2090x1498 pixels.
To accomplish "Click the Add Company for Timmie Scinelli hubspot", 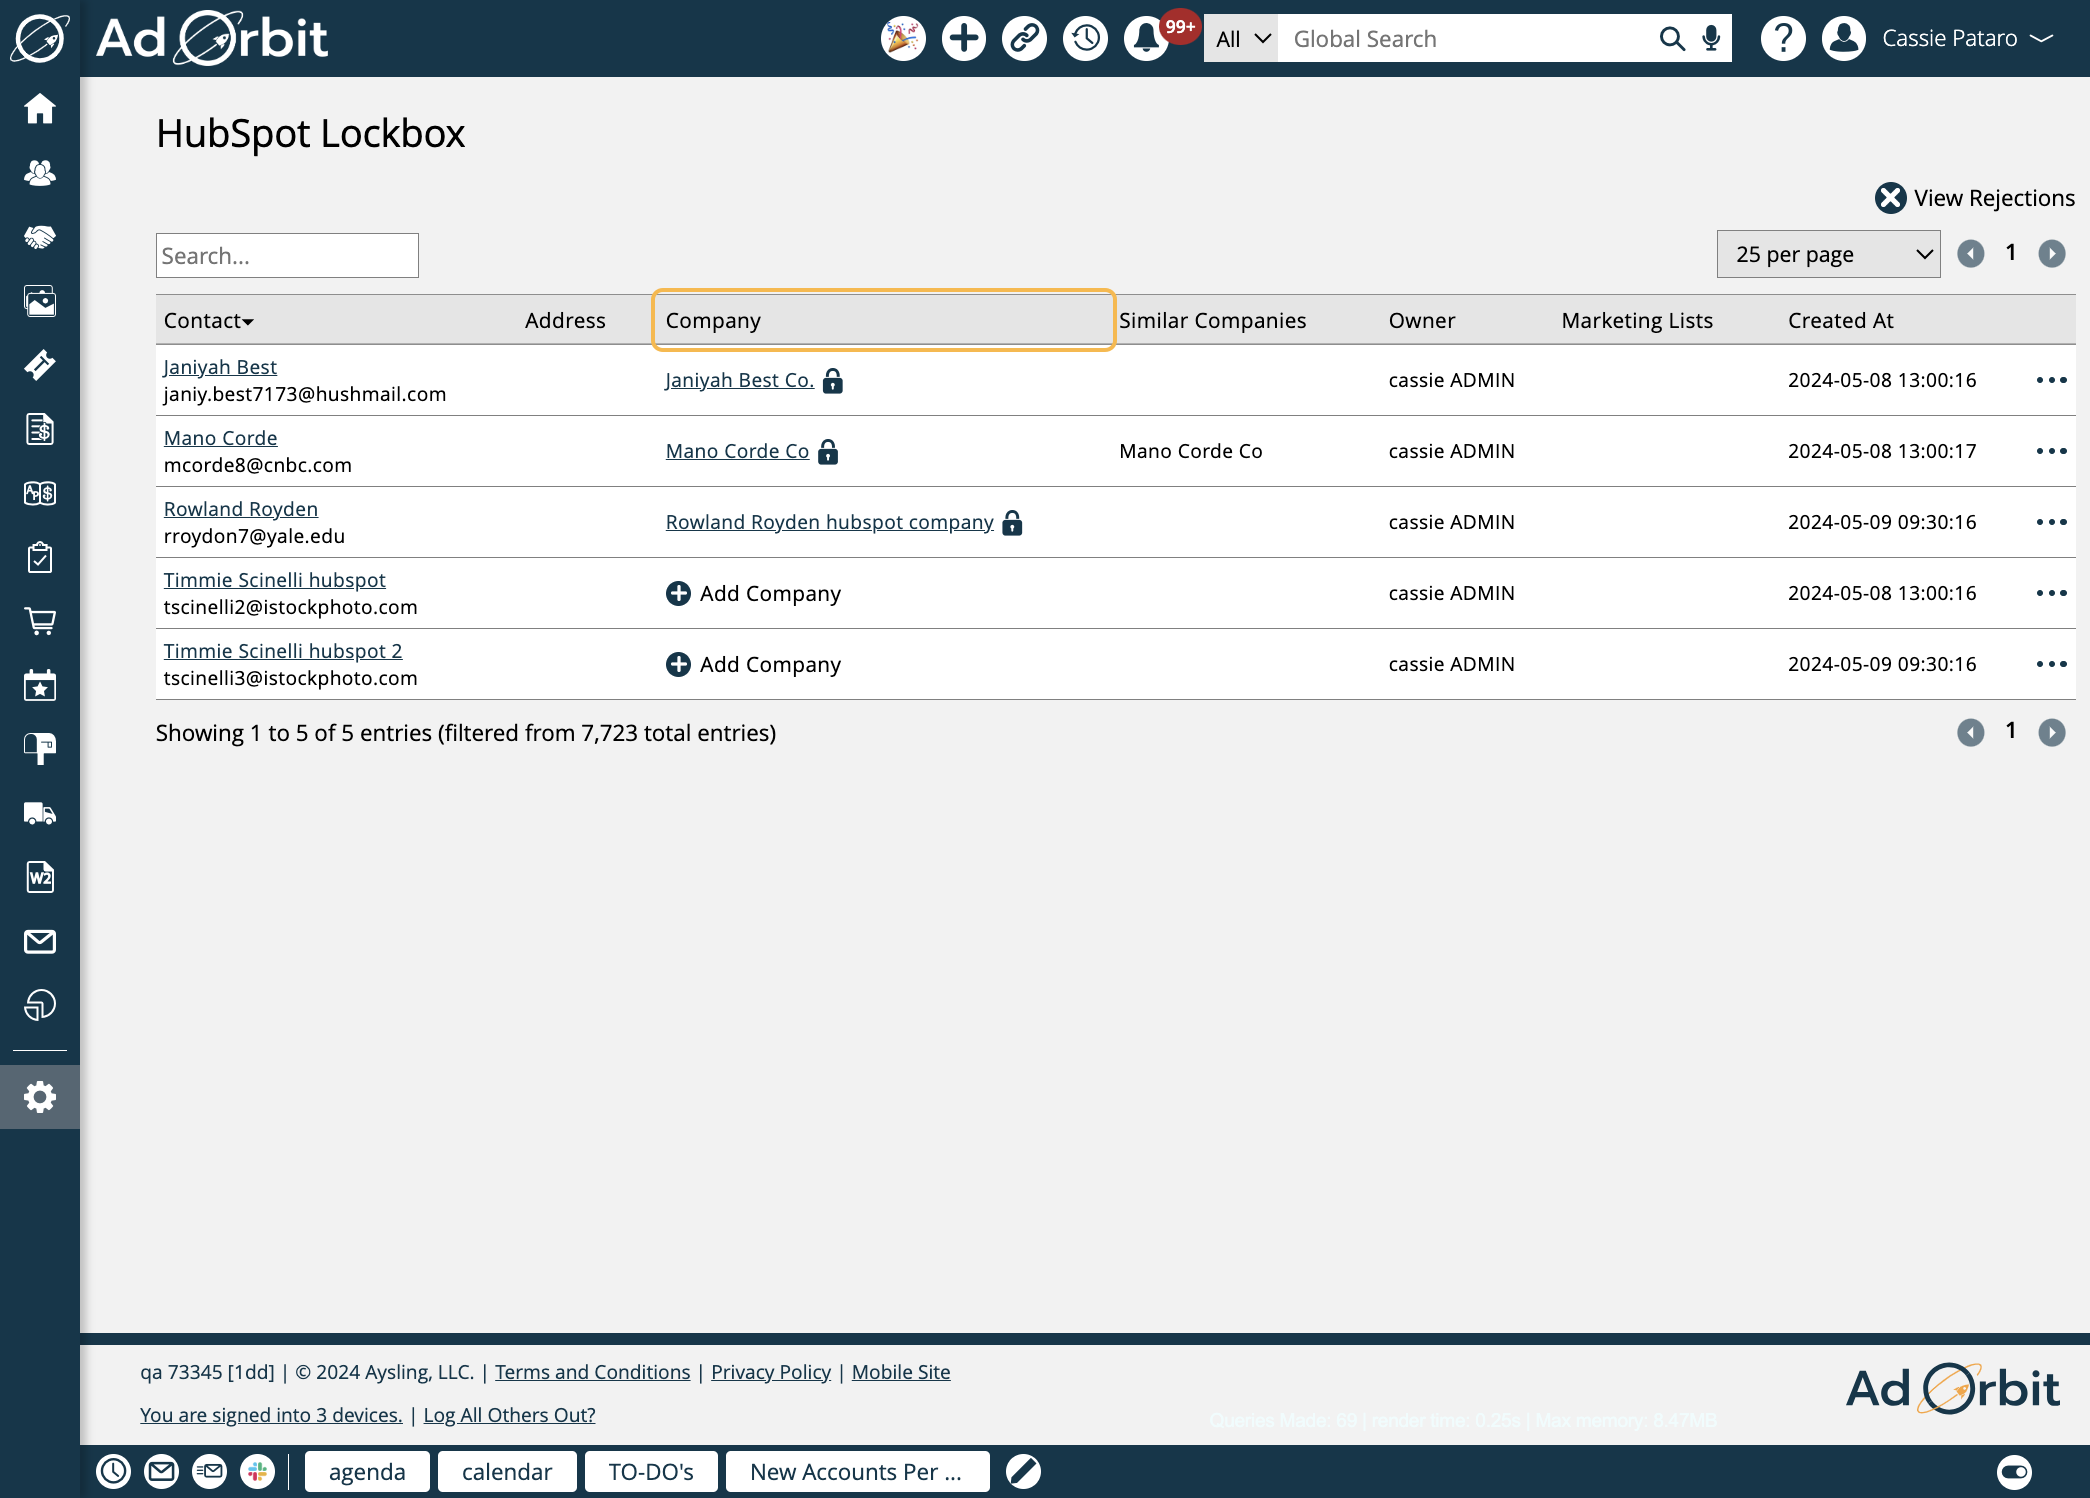I will tap(754, 593).
